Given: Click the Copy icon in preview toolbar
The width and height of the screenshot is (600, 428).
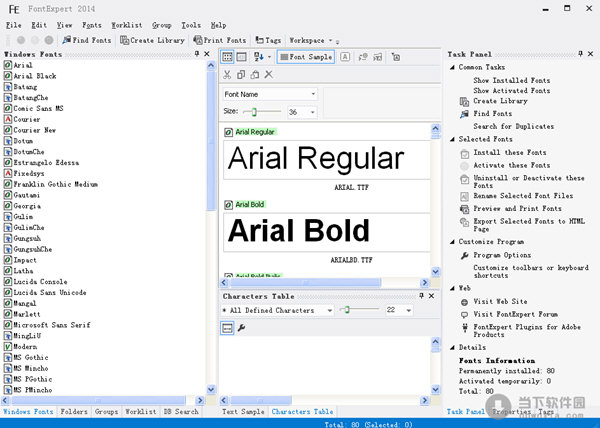Looking at the screenshot, I should coord(241,75).
